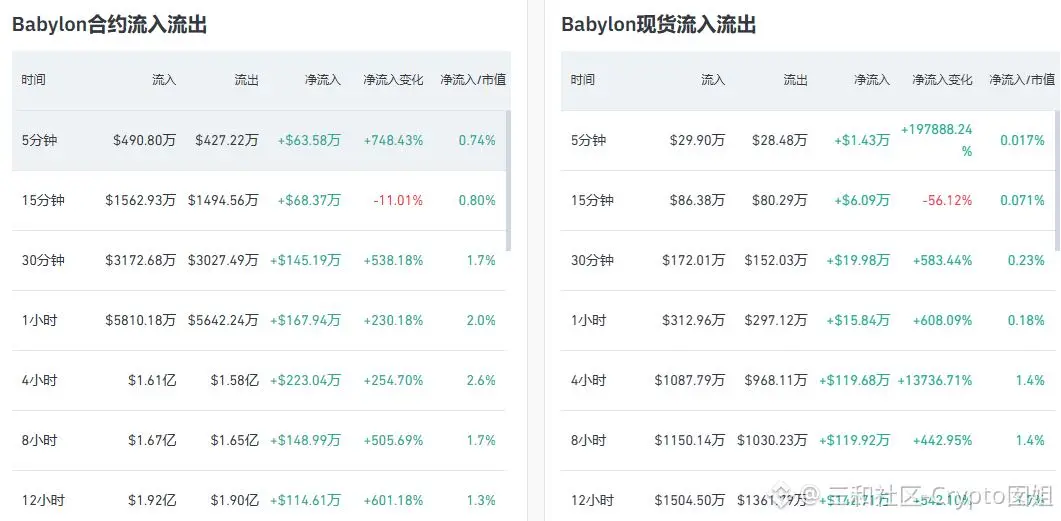
Task: Click the 净流入 header in the 现货 table
Action: 872,80
